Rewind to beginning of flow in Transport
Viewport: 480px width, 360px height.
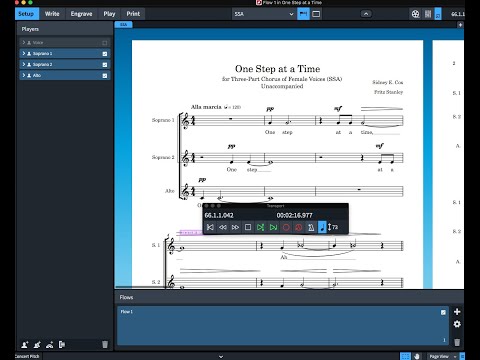(210, 227)
